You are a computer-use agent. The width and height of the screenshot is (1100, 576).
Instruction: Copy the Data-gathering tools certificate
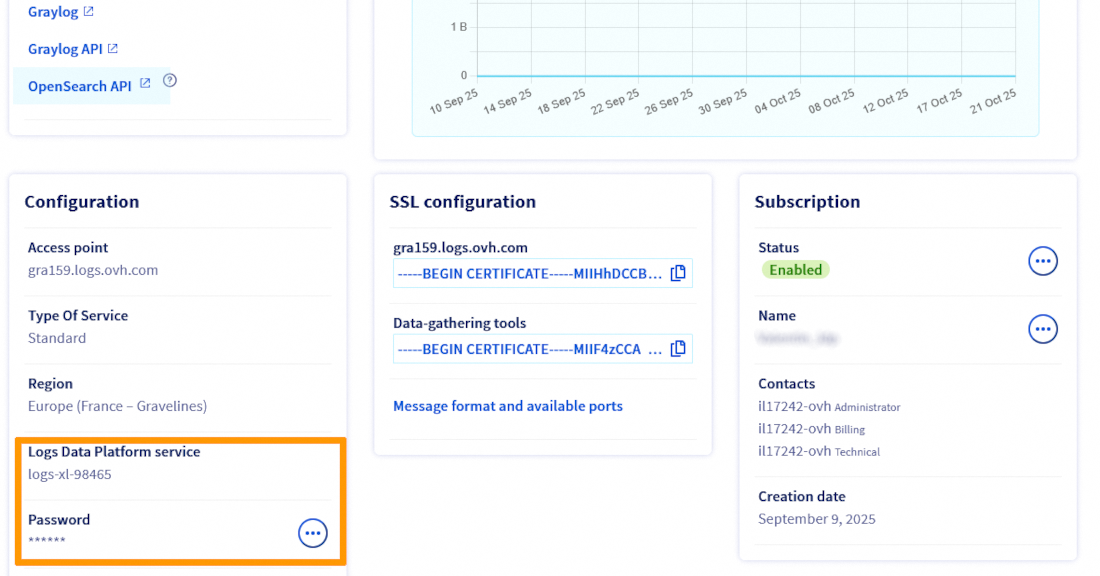(x=677, y=348)
